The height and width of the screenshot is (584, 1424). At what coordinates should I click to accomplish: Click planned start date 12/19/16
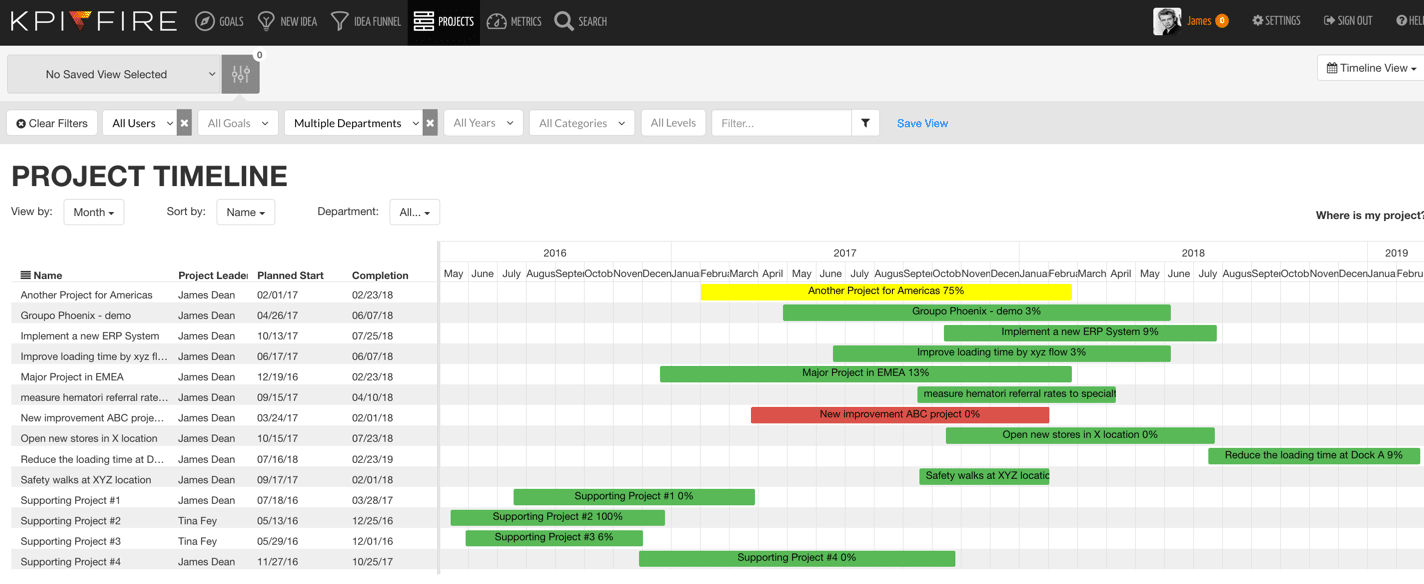click(x=277, y=377)
